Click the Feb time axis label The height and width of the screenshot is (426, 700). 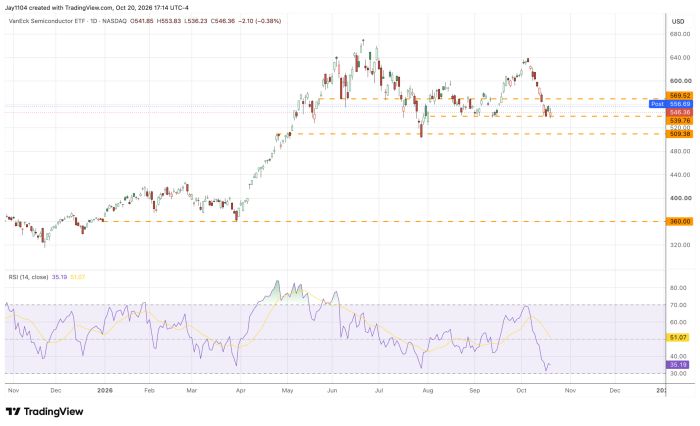click(x=150, y=390)
